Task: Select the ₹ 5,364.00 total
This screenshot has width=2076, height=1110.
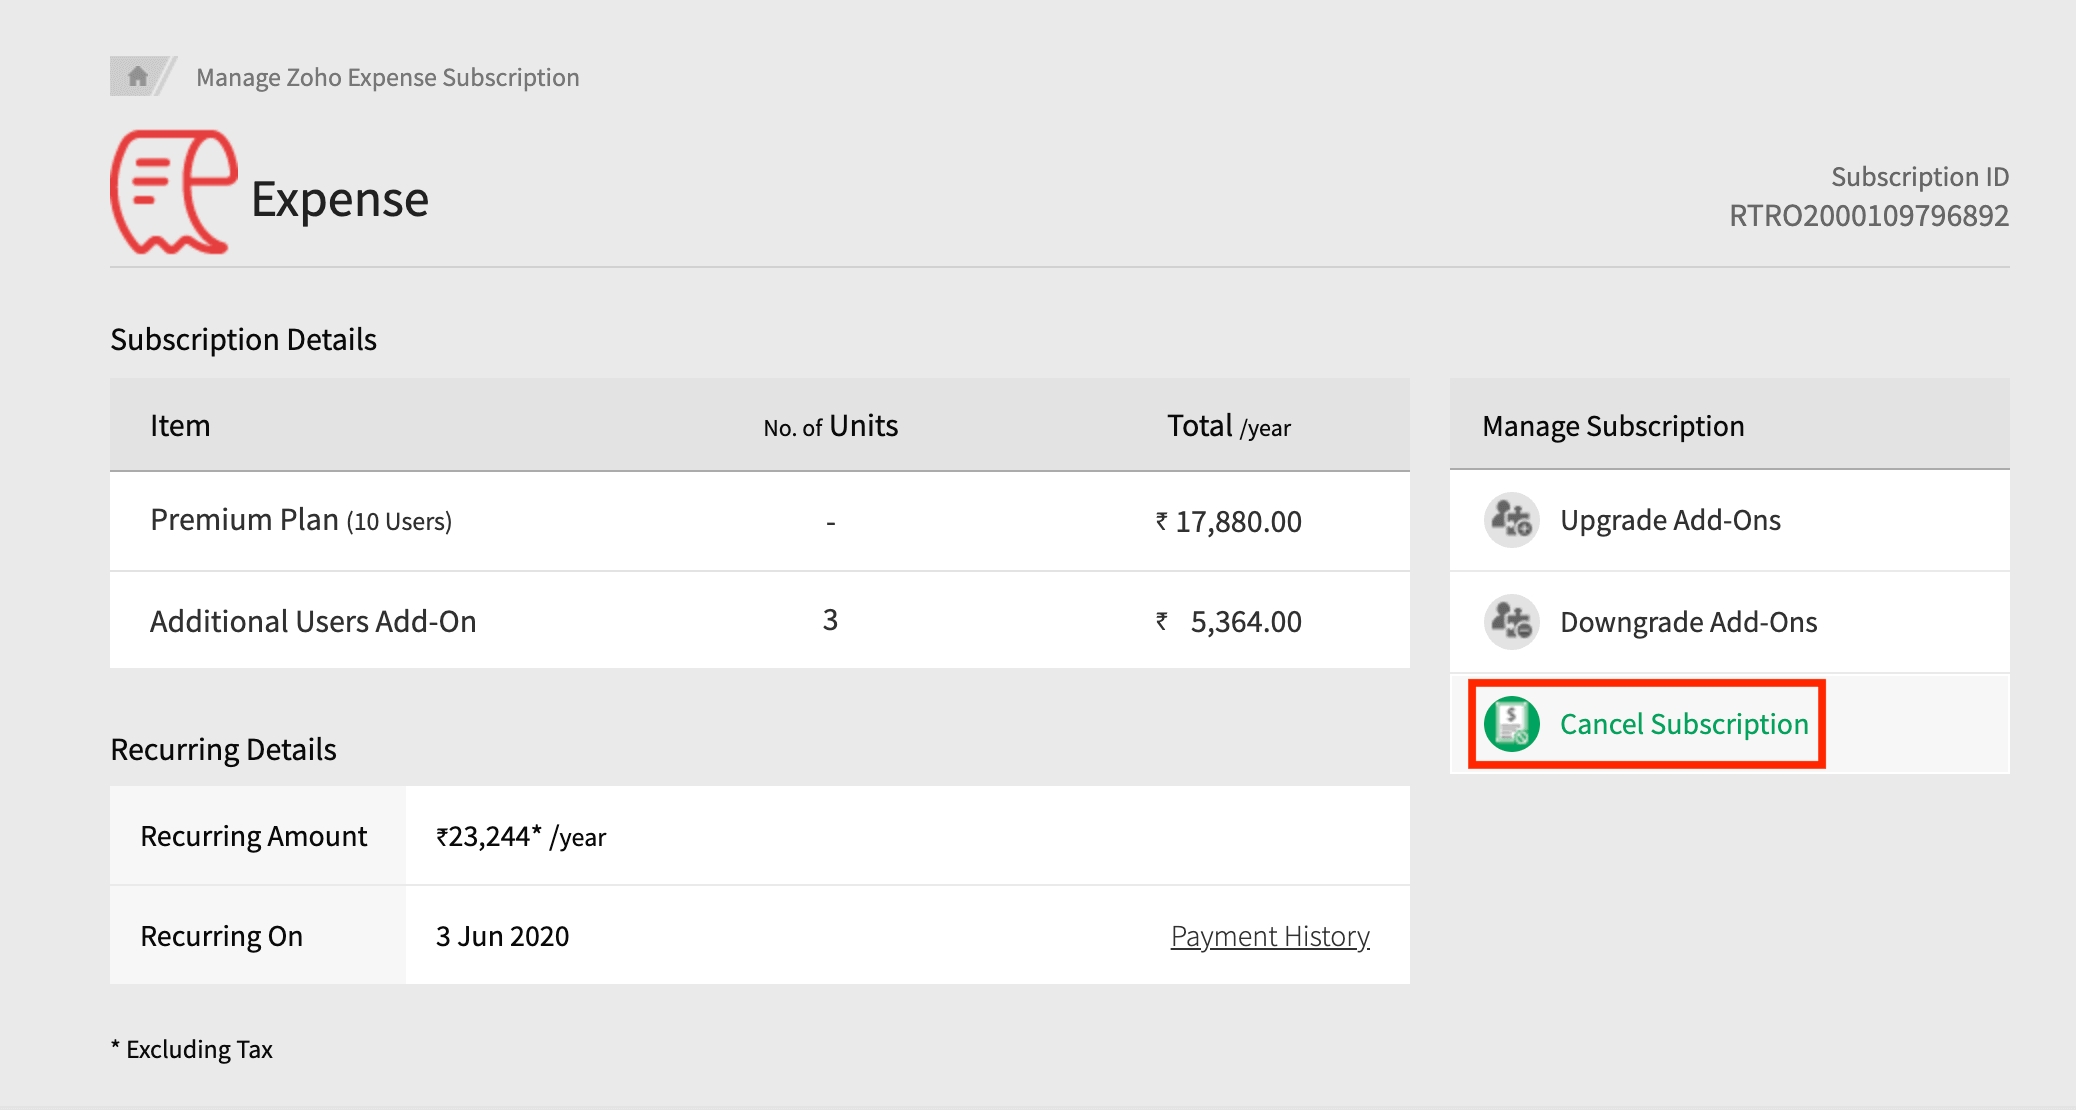Action: 1229,621
